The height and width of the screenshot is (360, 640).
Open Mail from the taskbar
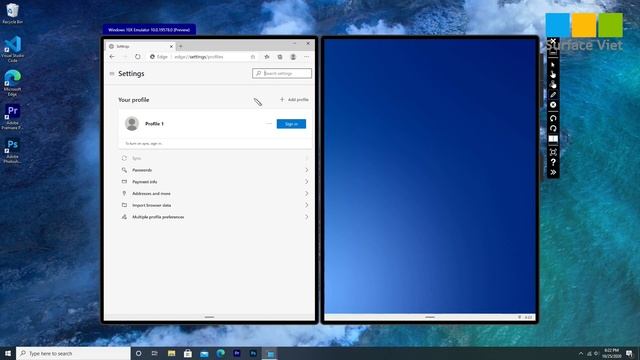coord(204,353)
